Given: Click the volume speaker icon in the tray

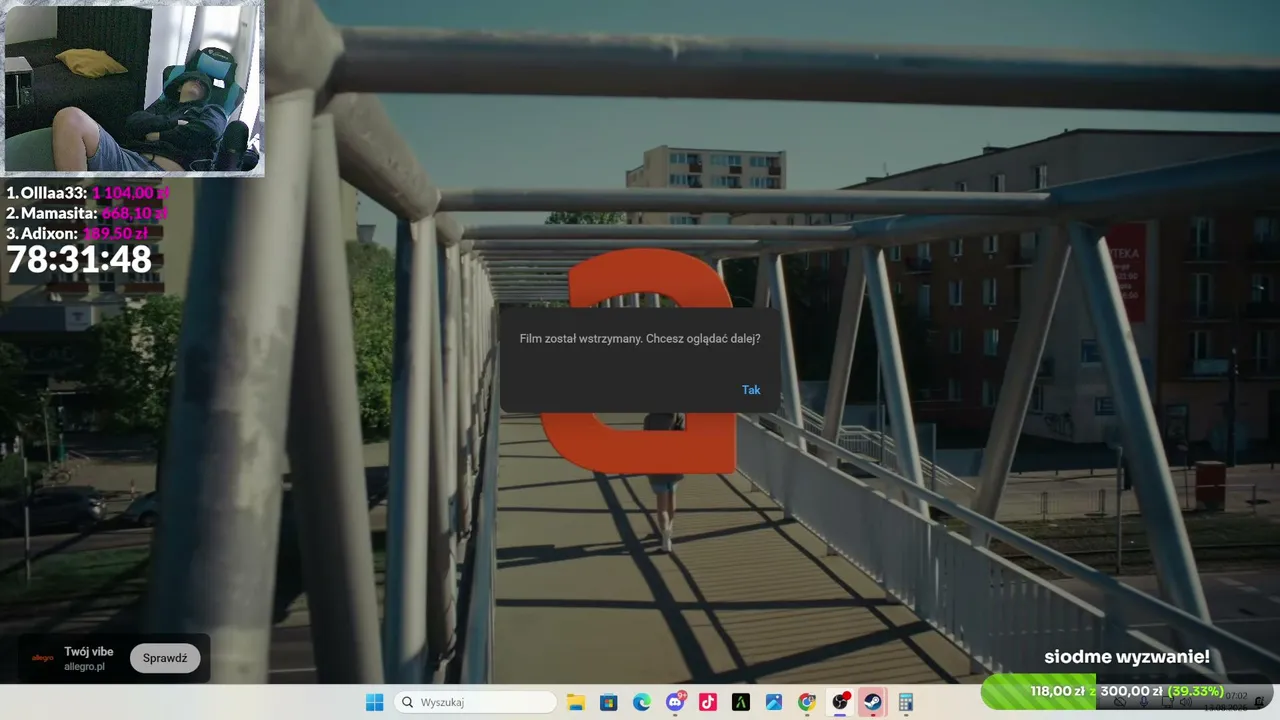Looking at the screenshot, I should pyautogui.click(x=1186, y=702).
